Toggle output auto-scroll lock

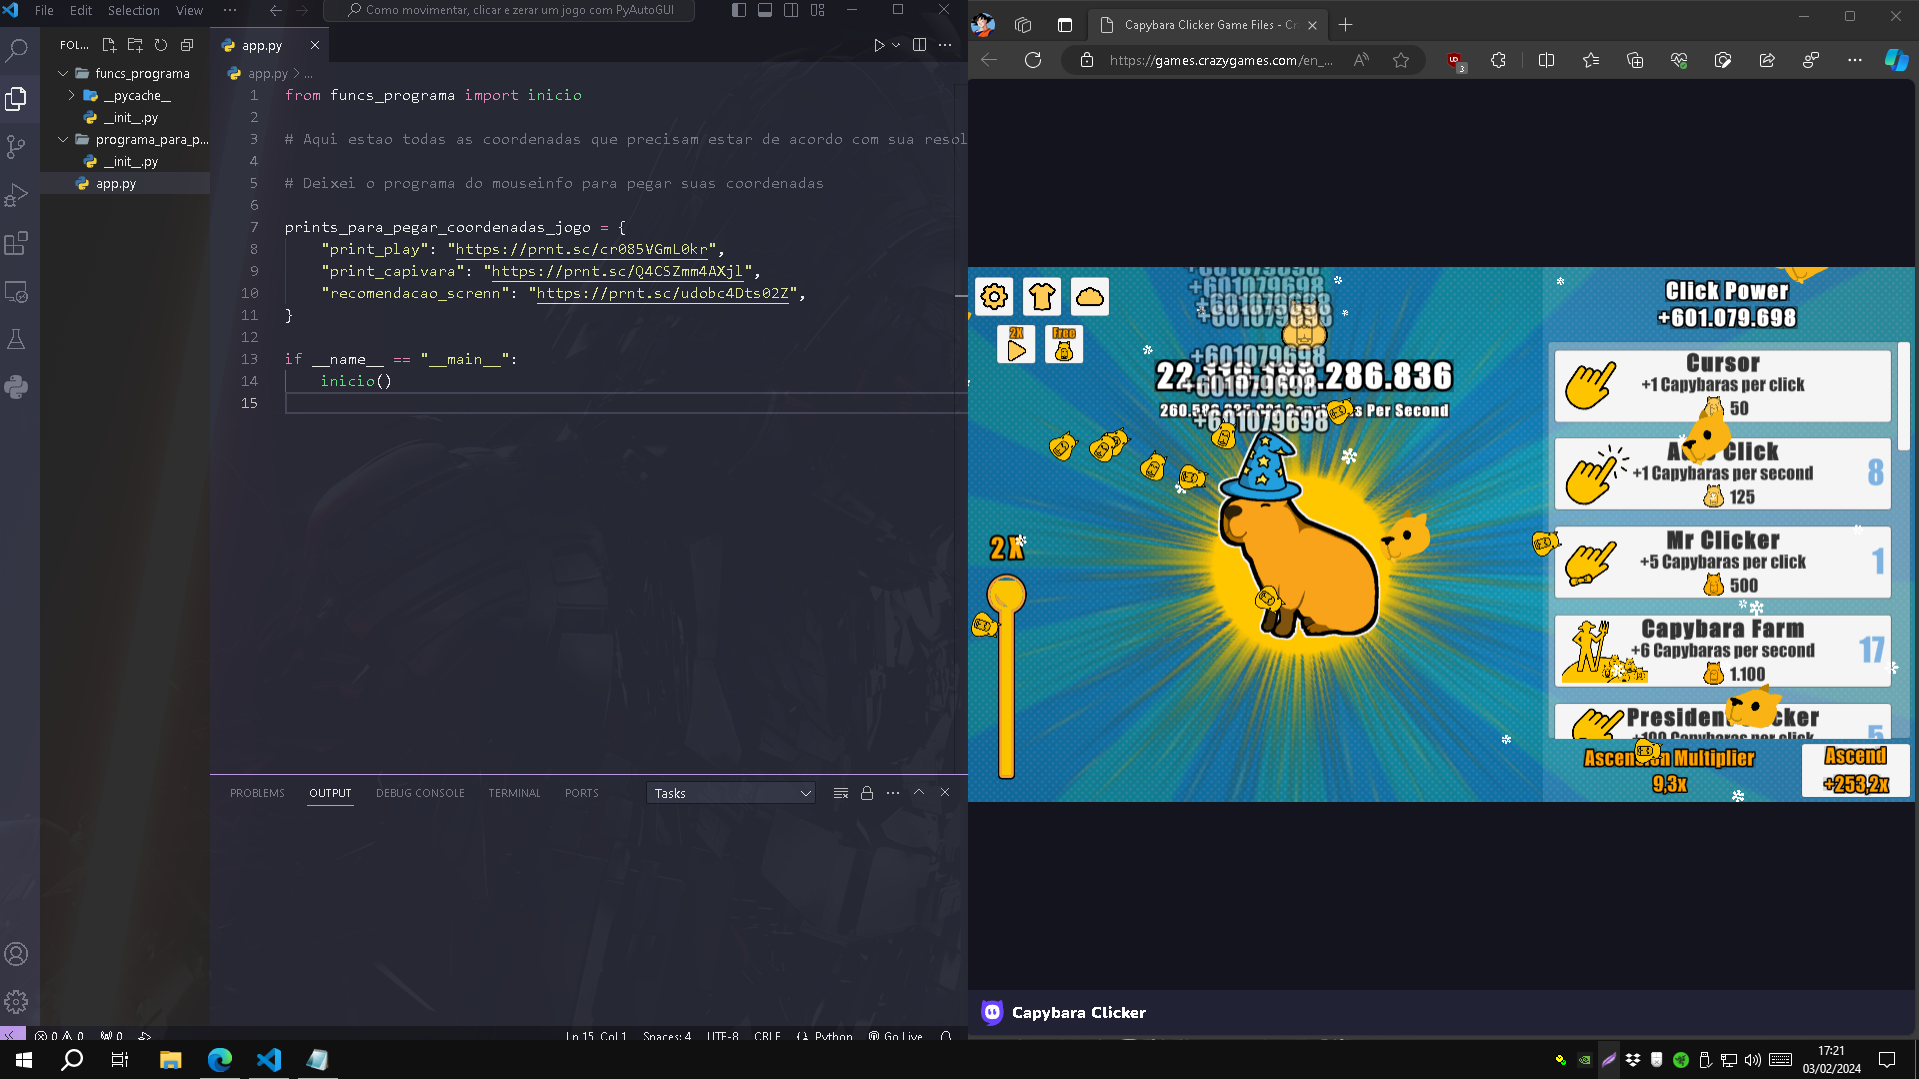pos(867,793)
